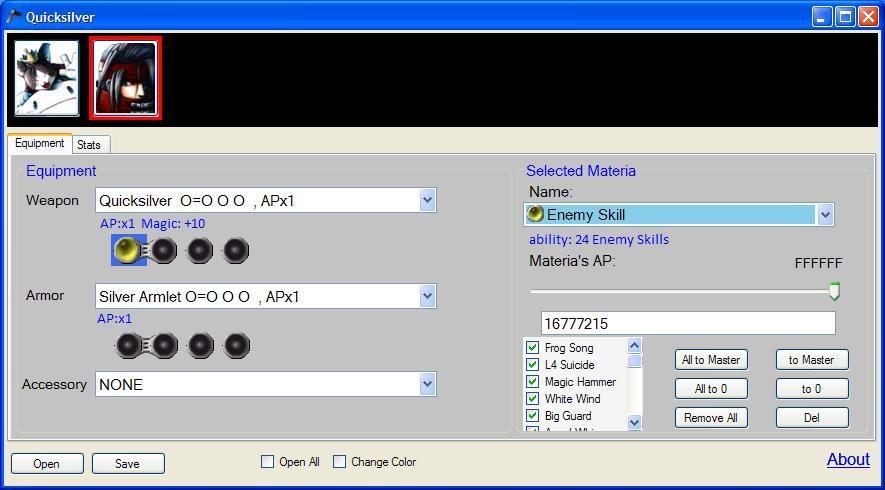Select the yellow Enemy Skill materia slot
885x490 pixels.
pos(128,250)
